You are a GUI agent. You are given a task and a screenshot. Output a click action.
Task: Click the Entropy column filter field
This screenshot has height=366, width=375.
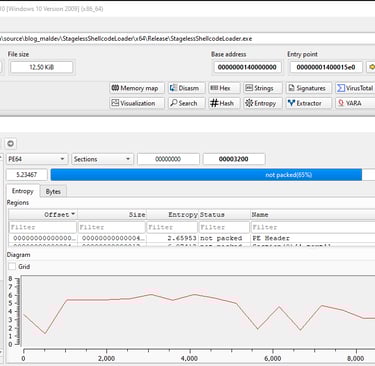pos(173,227)
